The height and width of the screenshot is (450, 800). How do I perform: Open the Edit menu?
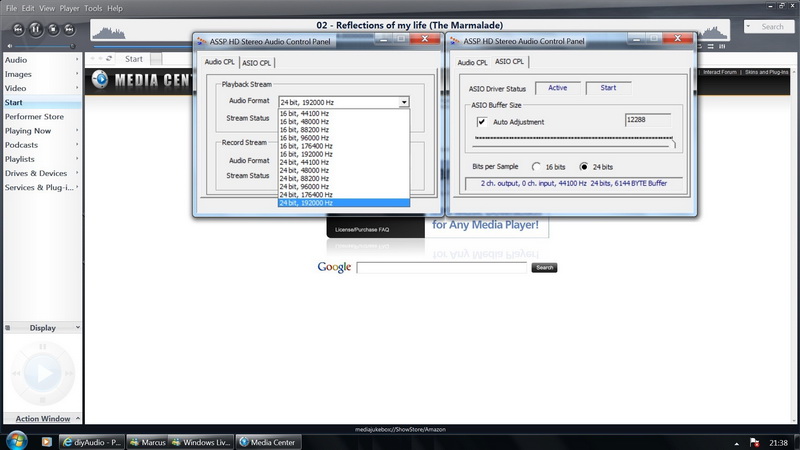tap(28, 8)
